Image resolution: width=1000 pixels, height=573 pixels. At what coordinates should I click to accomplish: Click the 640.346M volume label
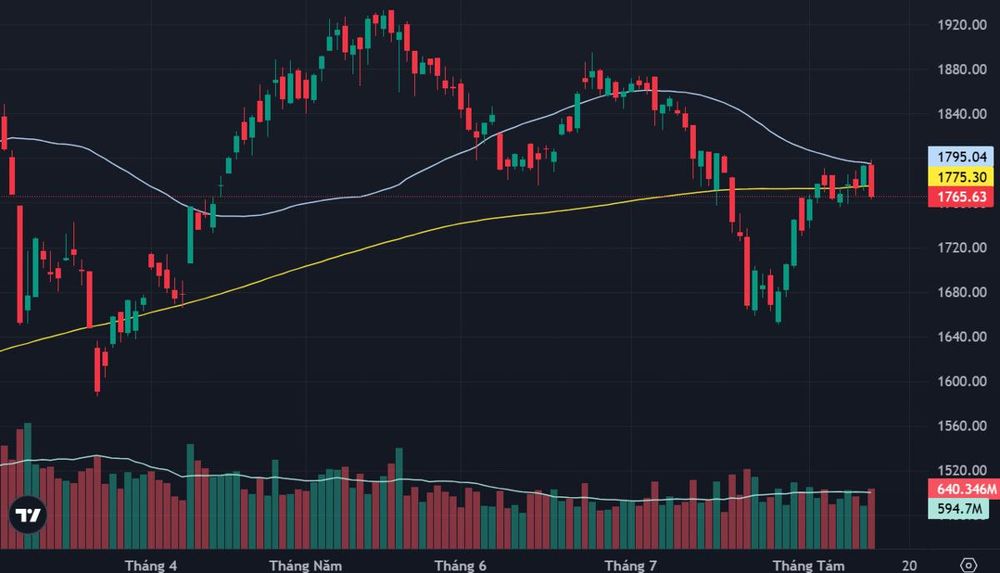pyautogui.click(x=966, y=489)
